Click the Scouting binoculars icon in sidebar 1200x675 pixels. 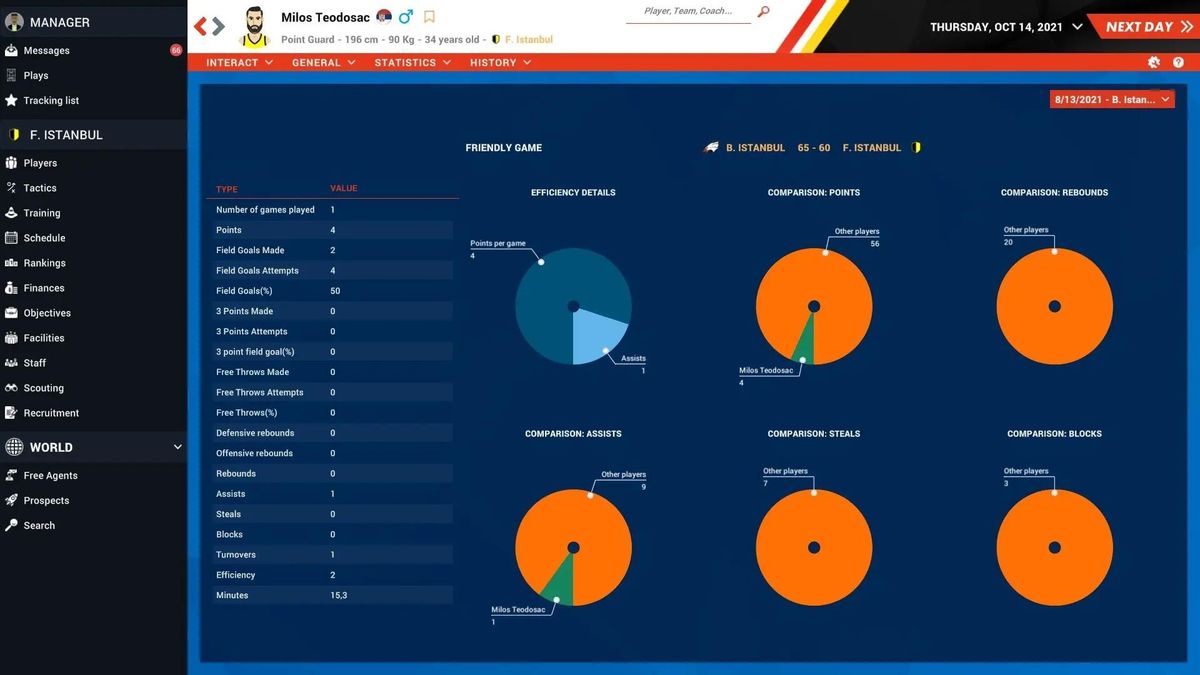[12, 388]
